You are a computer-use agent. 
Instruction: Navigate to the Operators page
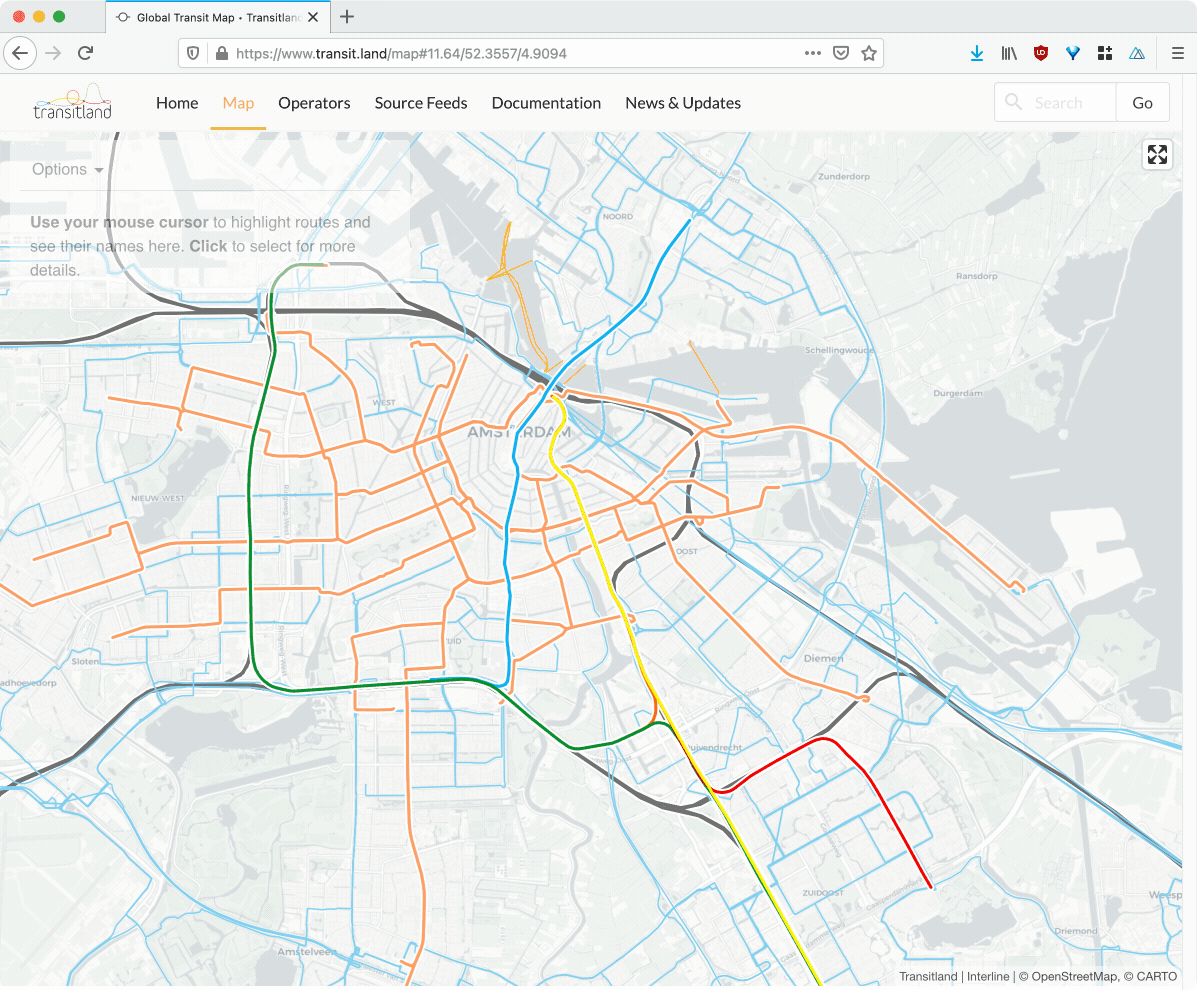[x=314, y=103]
